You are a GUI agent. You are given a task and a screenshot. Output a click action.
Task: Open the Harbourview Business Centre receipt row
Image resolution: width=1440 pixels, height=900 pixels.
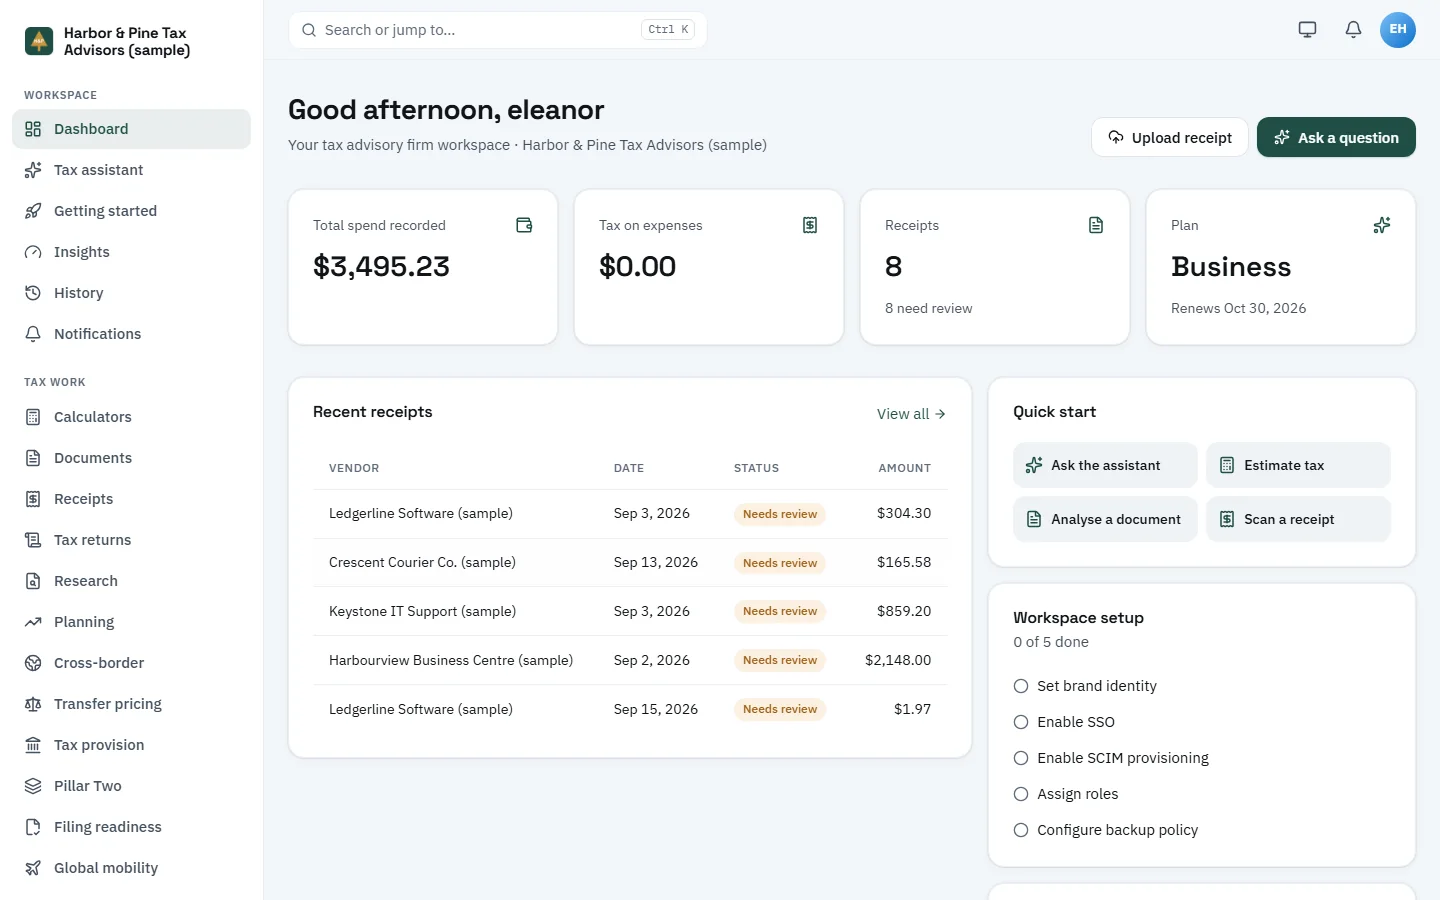(630, 660)
